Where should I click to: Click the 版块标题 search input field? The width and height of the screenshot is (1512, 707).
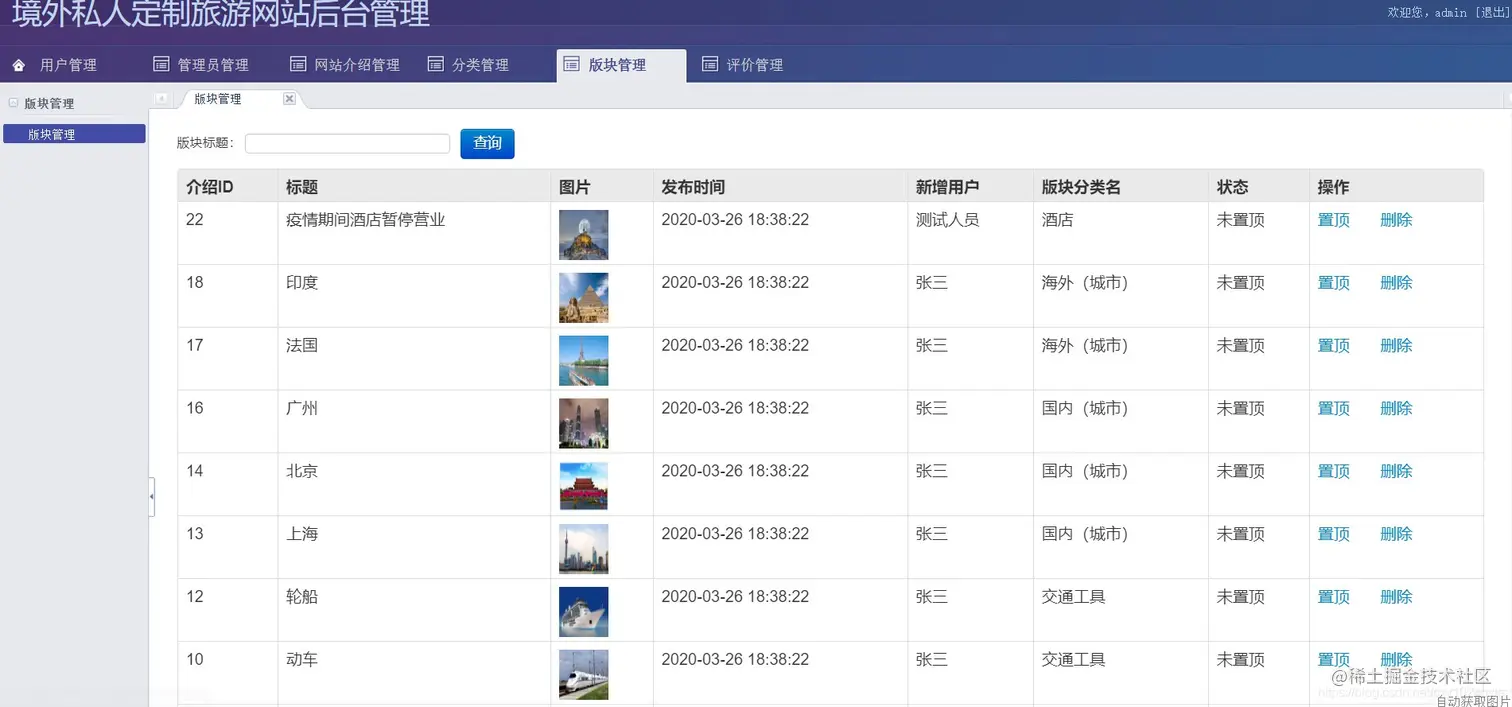[x=347, y=143]
